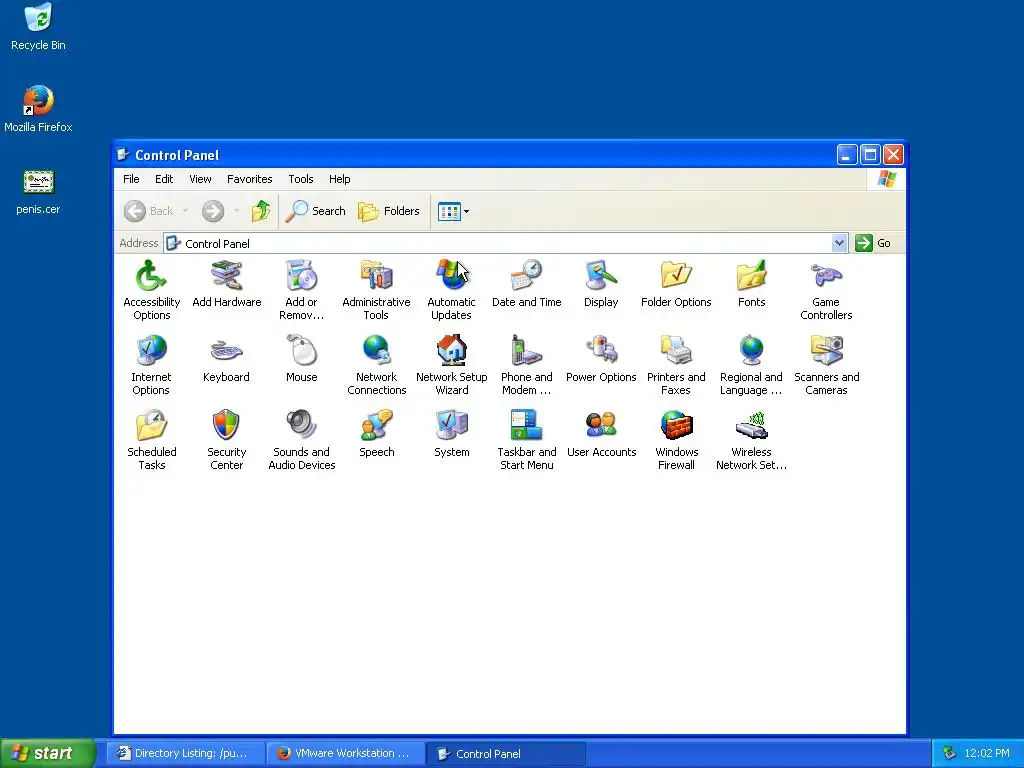Open the Start menu
The width and height of the screenshot is (1024, 768).
pyautogui.click(x=48, y=753)
